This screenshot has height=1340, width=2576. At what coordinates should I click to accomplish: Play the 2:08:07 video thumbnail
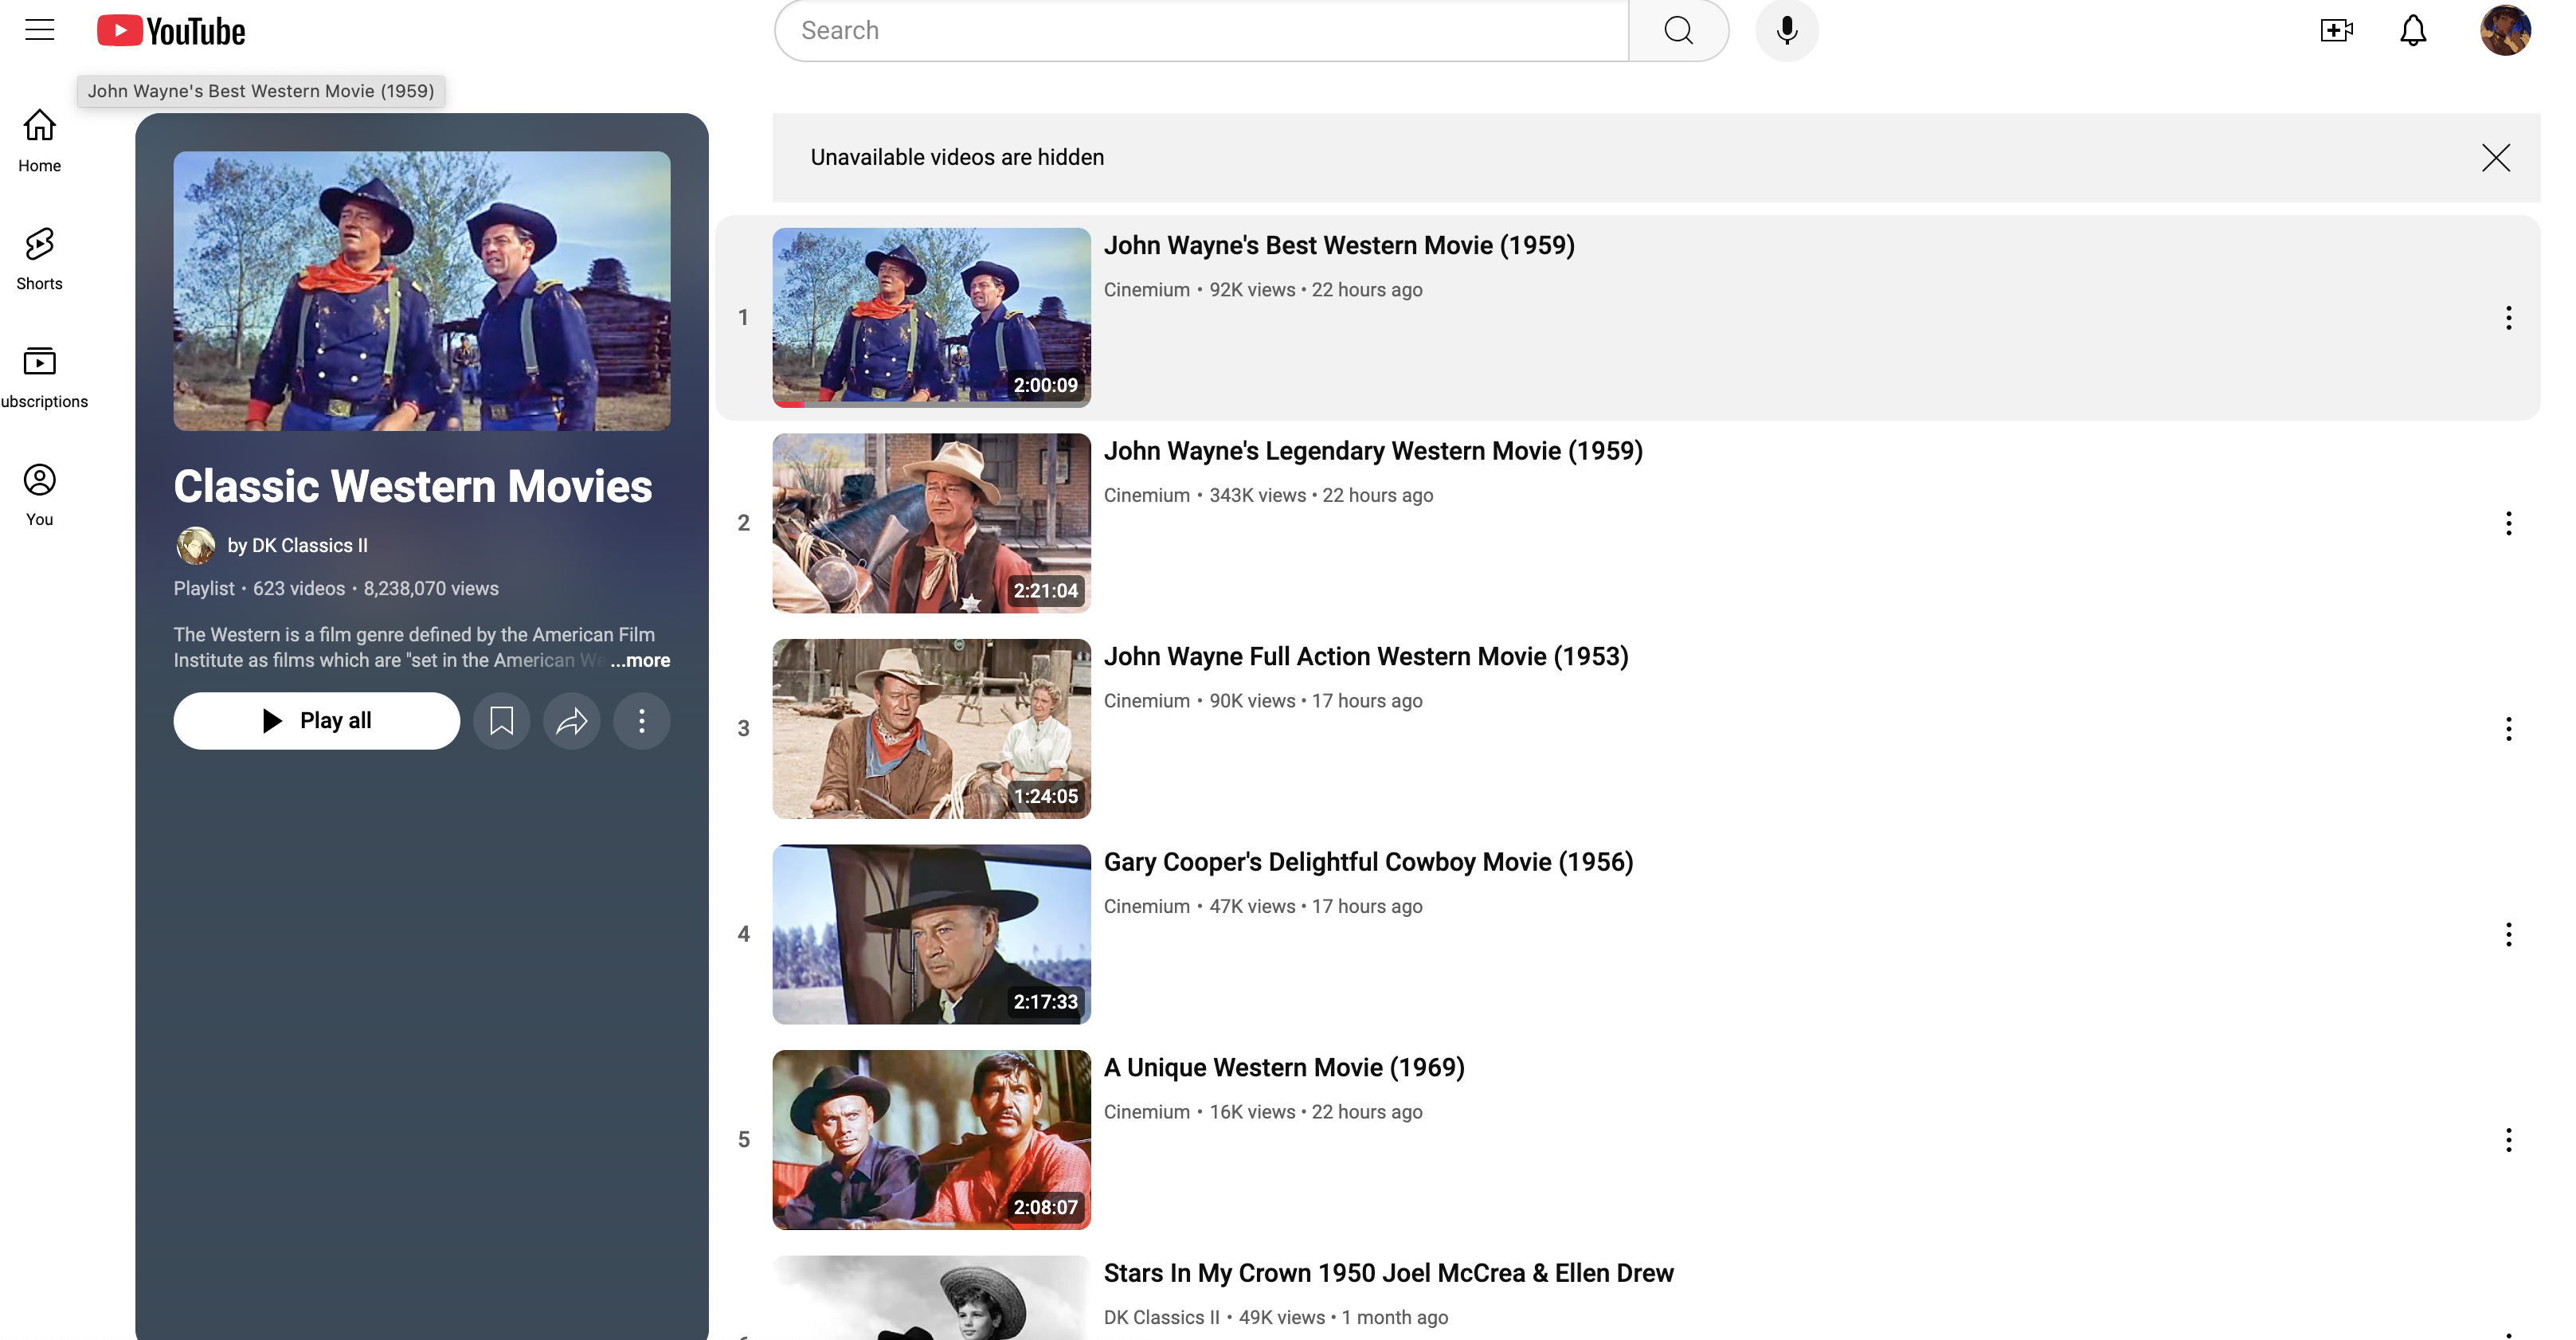[x=931, y=1140]
